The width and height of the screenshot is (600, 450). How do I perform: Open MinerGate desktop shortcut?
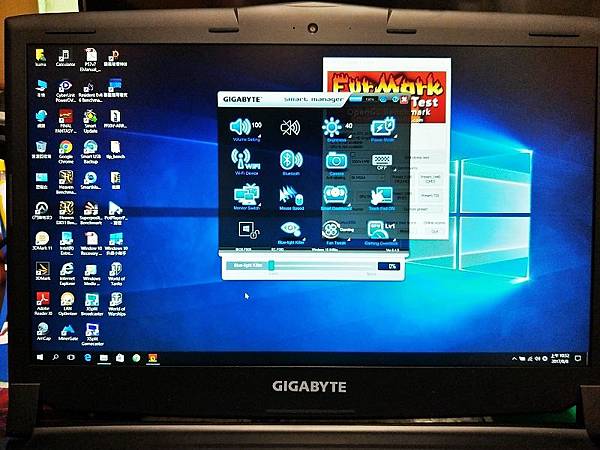[68, 333]
